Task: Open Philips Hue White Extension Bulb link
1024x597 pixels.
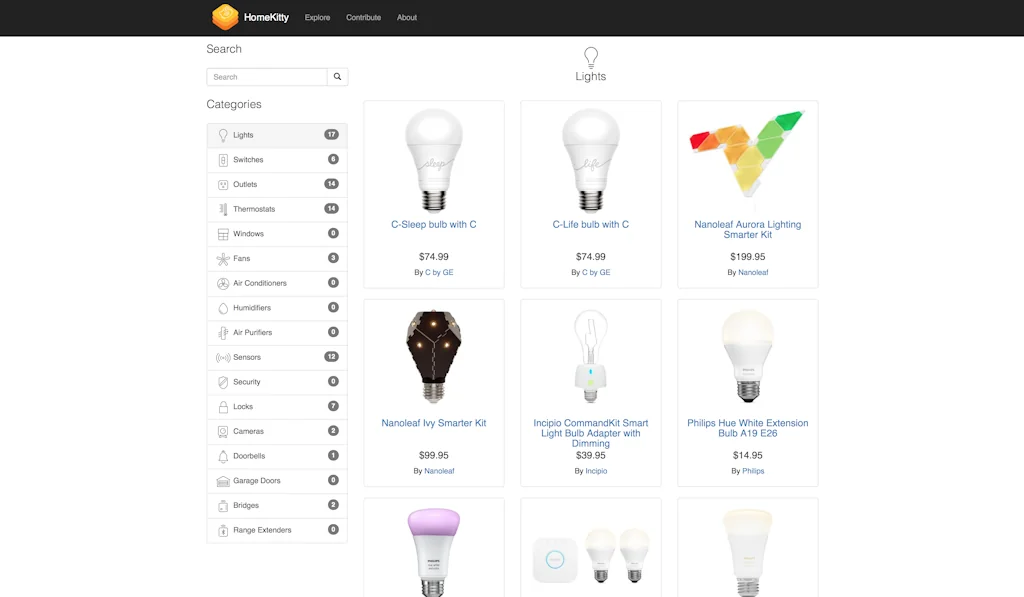Action: coord(748,428)
